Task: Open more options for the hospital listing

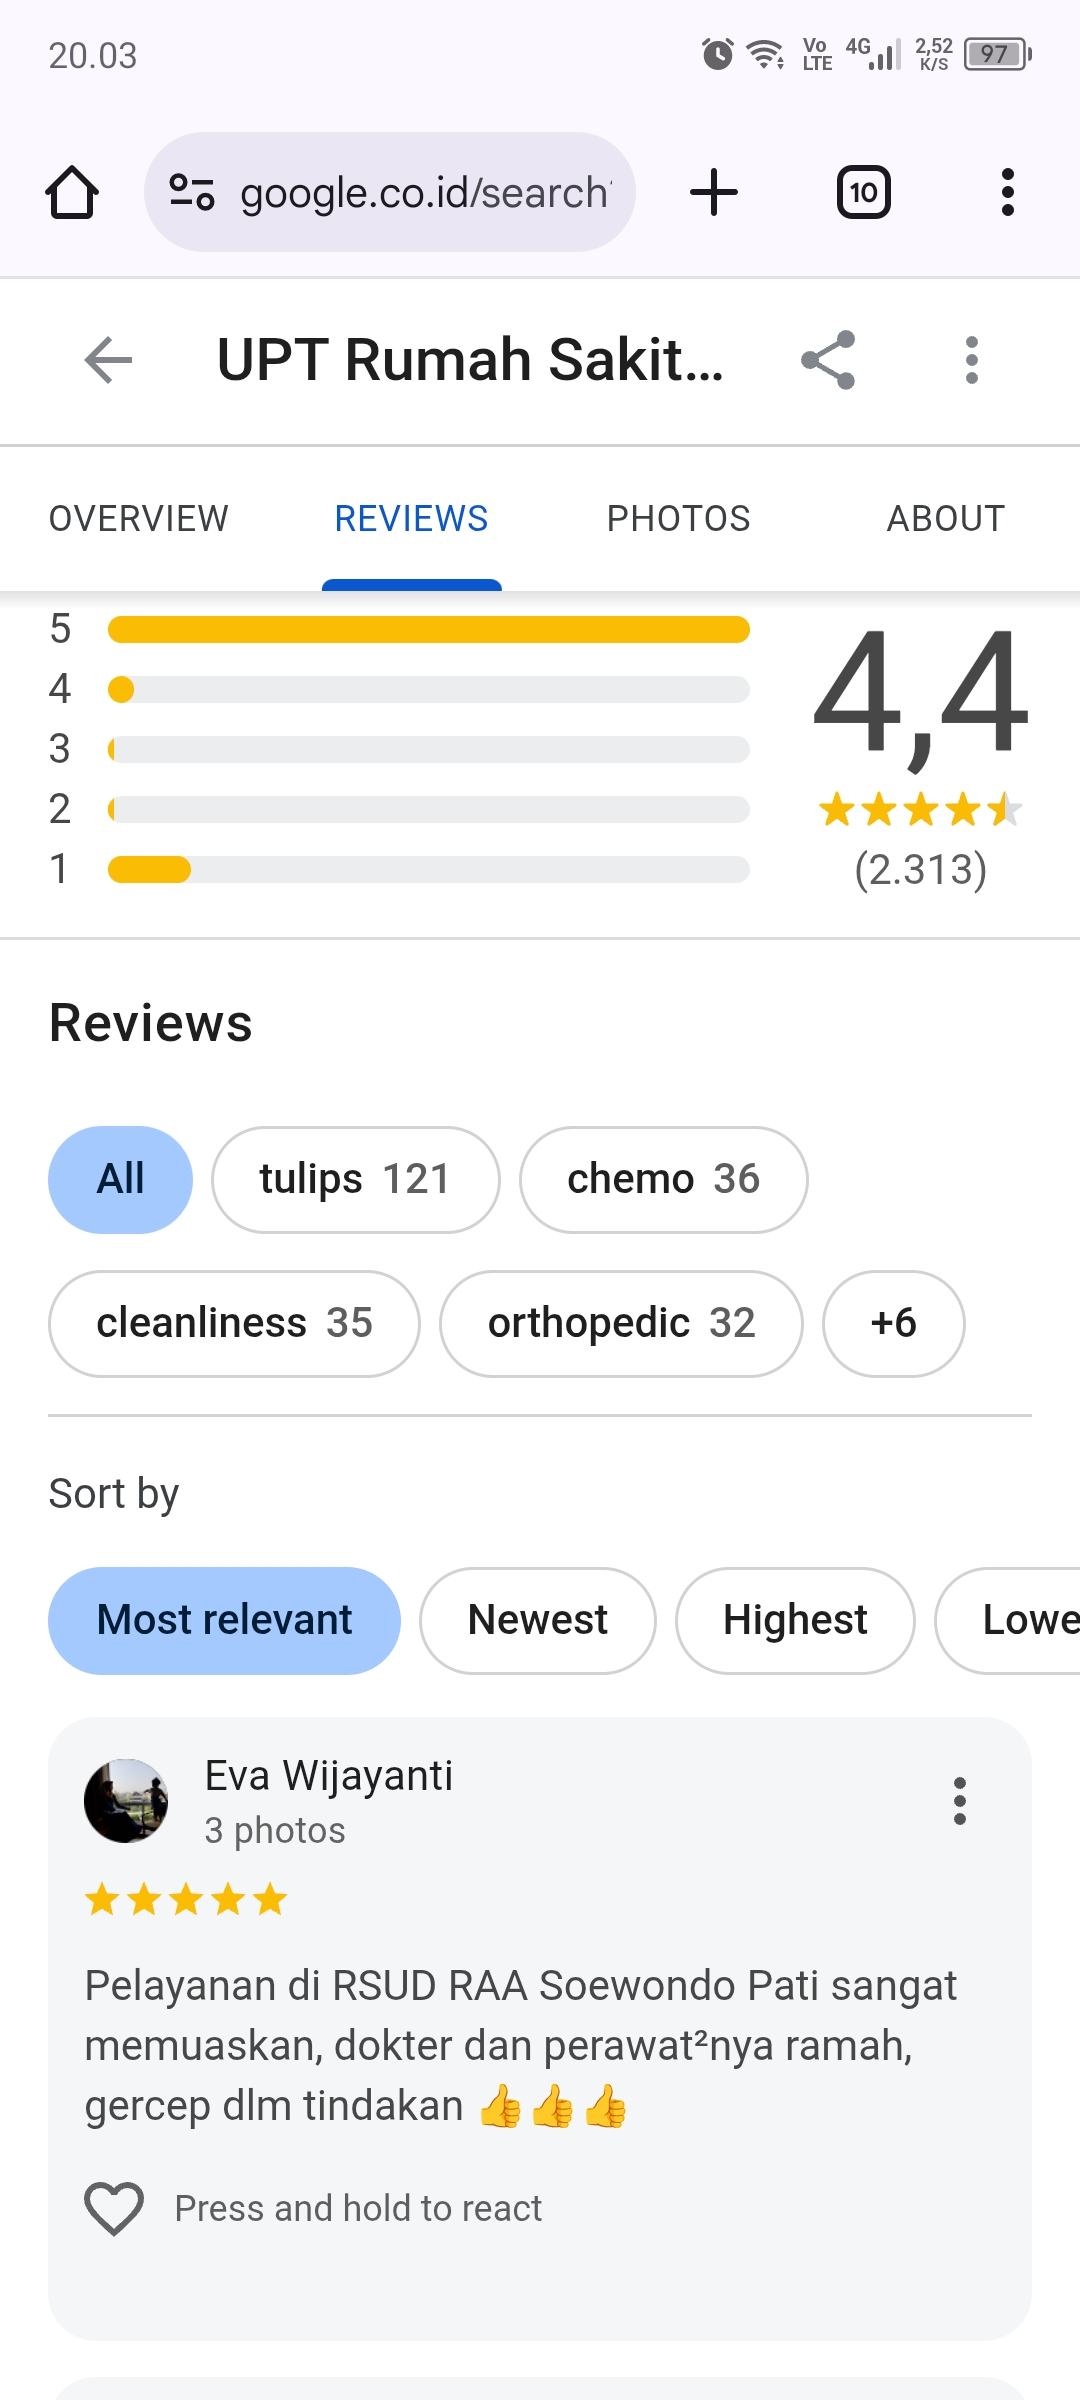Action: 971,360
